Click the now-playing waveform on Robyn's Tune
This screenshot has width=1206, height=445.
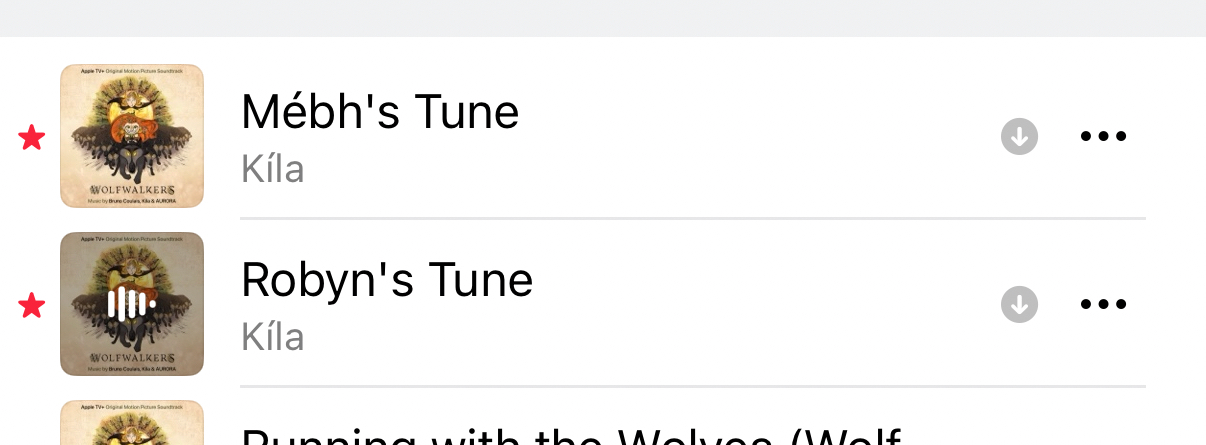pyautogui.click(x=132, y=304)
